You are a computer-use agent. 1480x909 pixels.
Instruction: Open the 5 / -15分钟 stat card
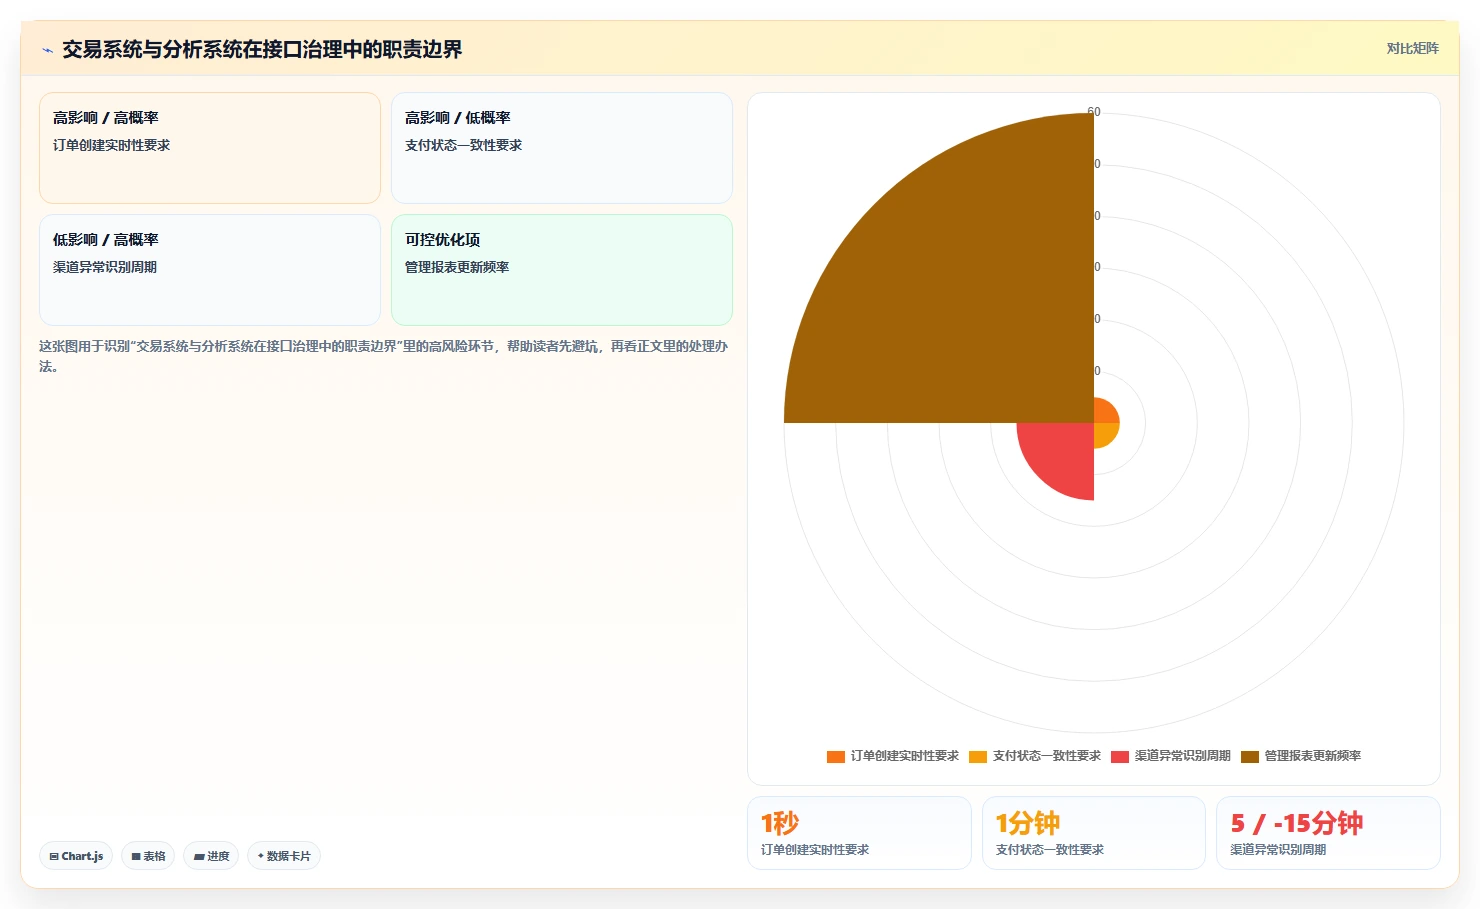1328,833
